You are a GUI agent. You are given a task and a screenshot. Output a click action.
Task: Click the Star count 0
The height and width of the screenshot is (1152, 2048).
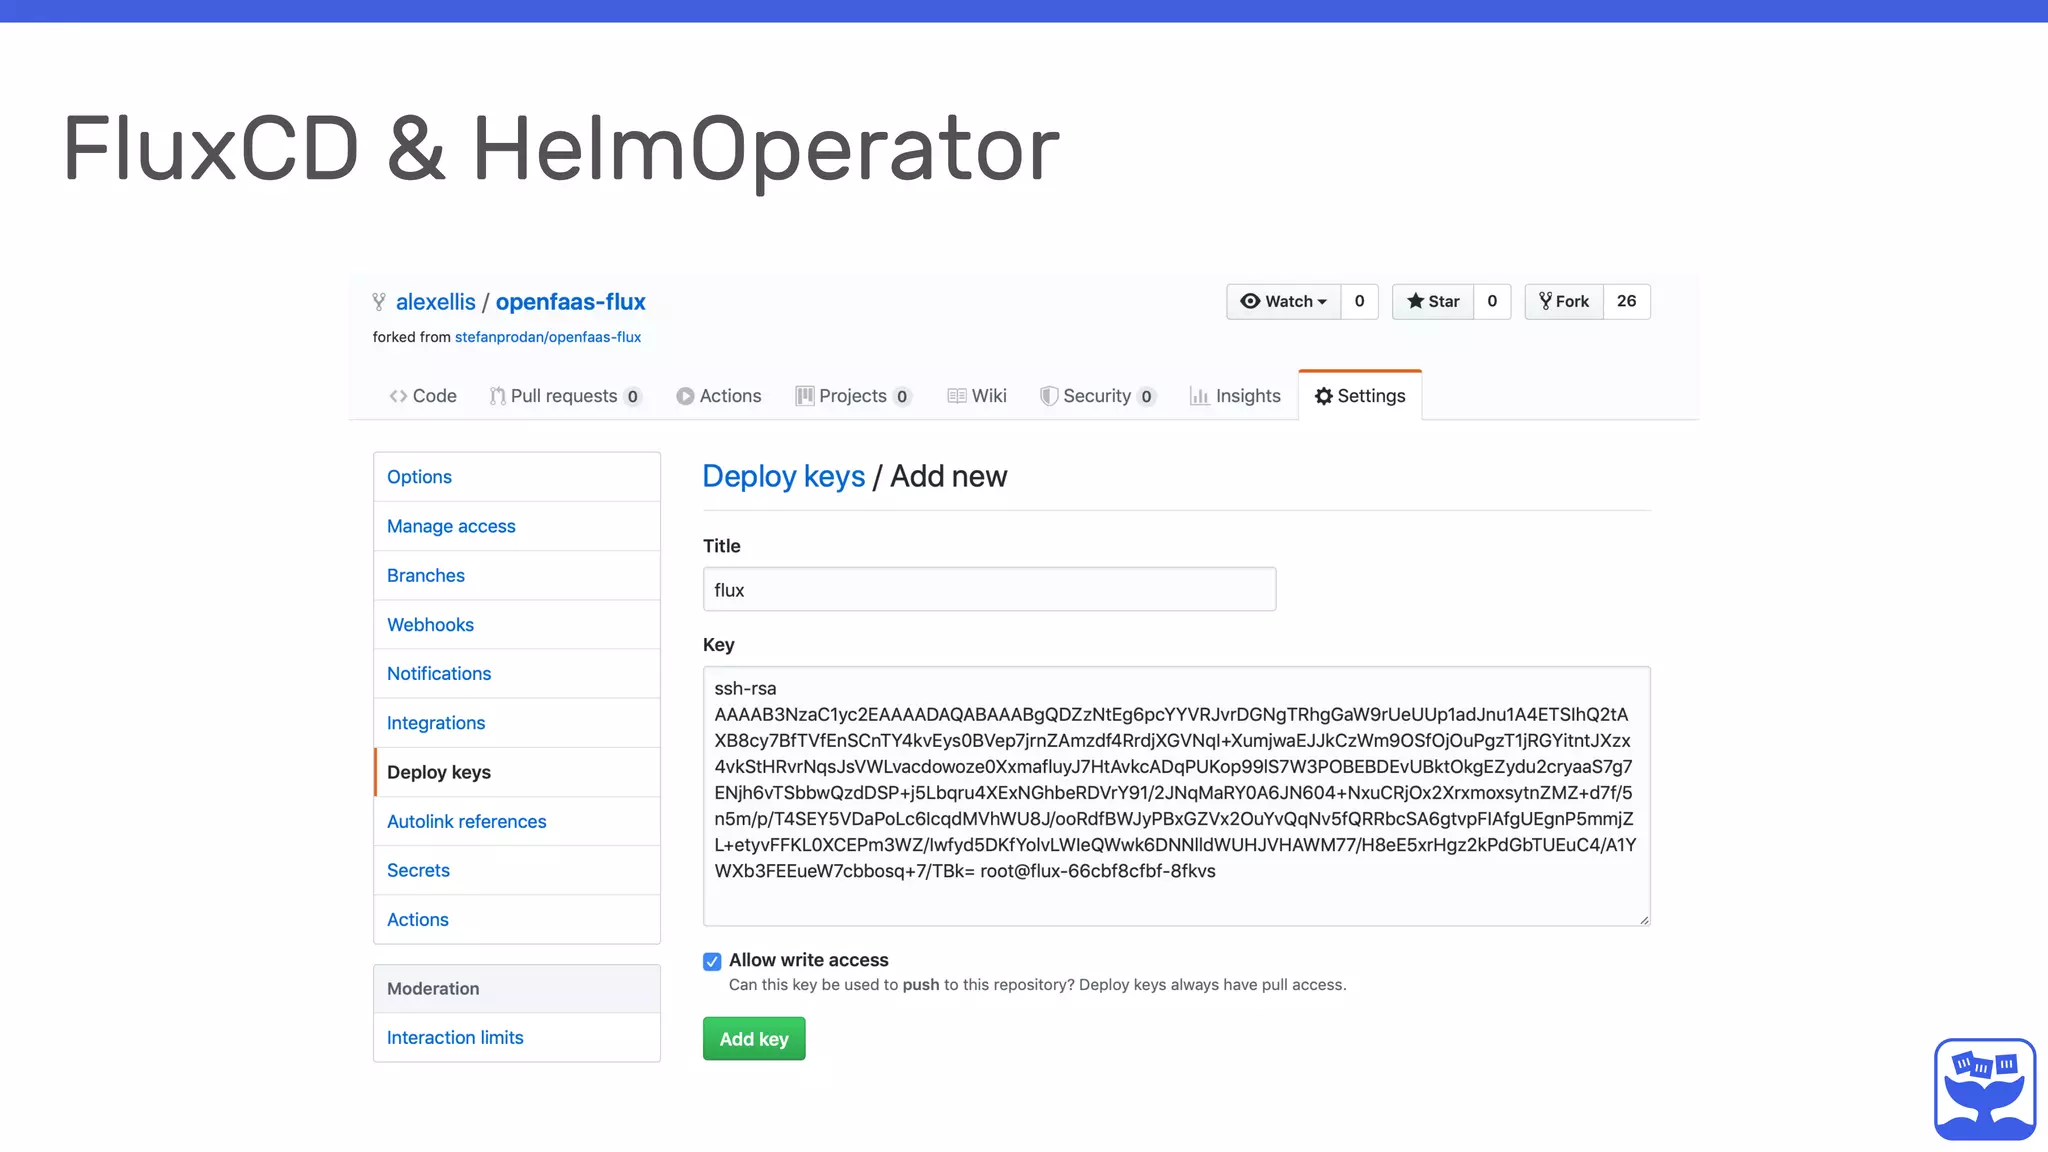pyautogui.click(x=1492, y=301)
